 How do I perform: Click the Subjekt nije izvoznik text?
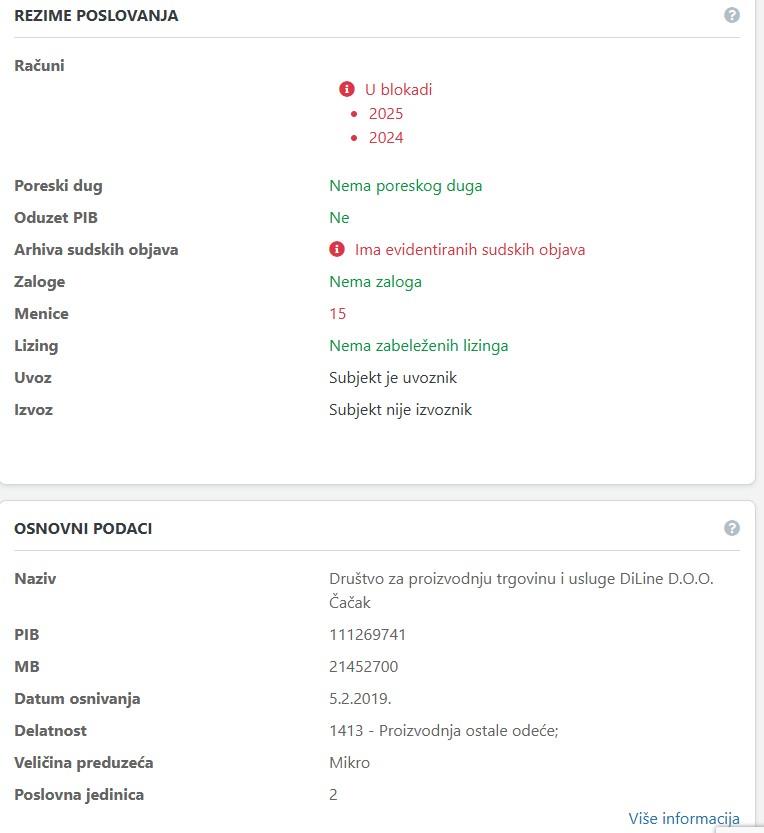pyautogui.click(x=400, y=409)
